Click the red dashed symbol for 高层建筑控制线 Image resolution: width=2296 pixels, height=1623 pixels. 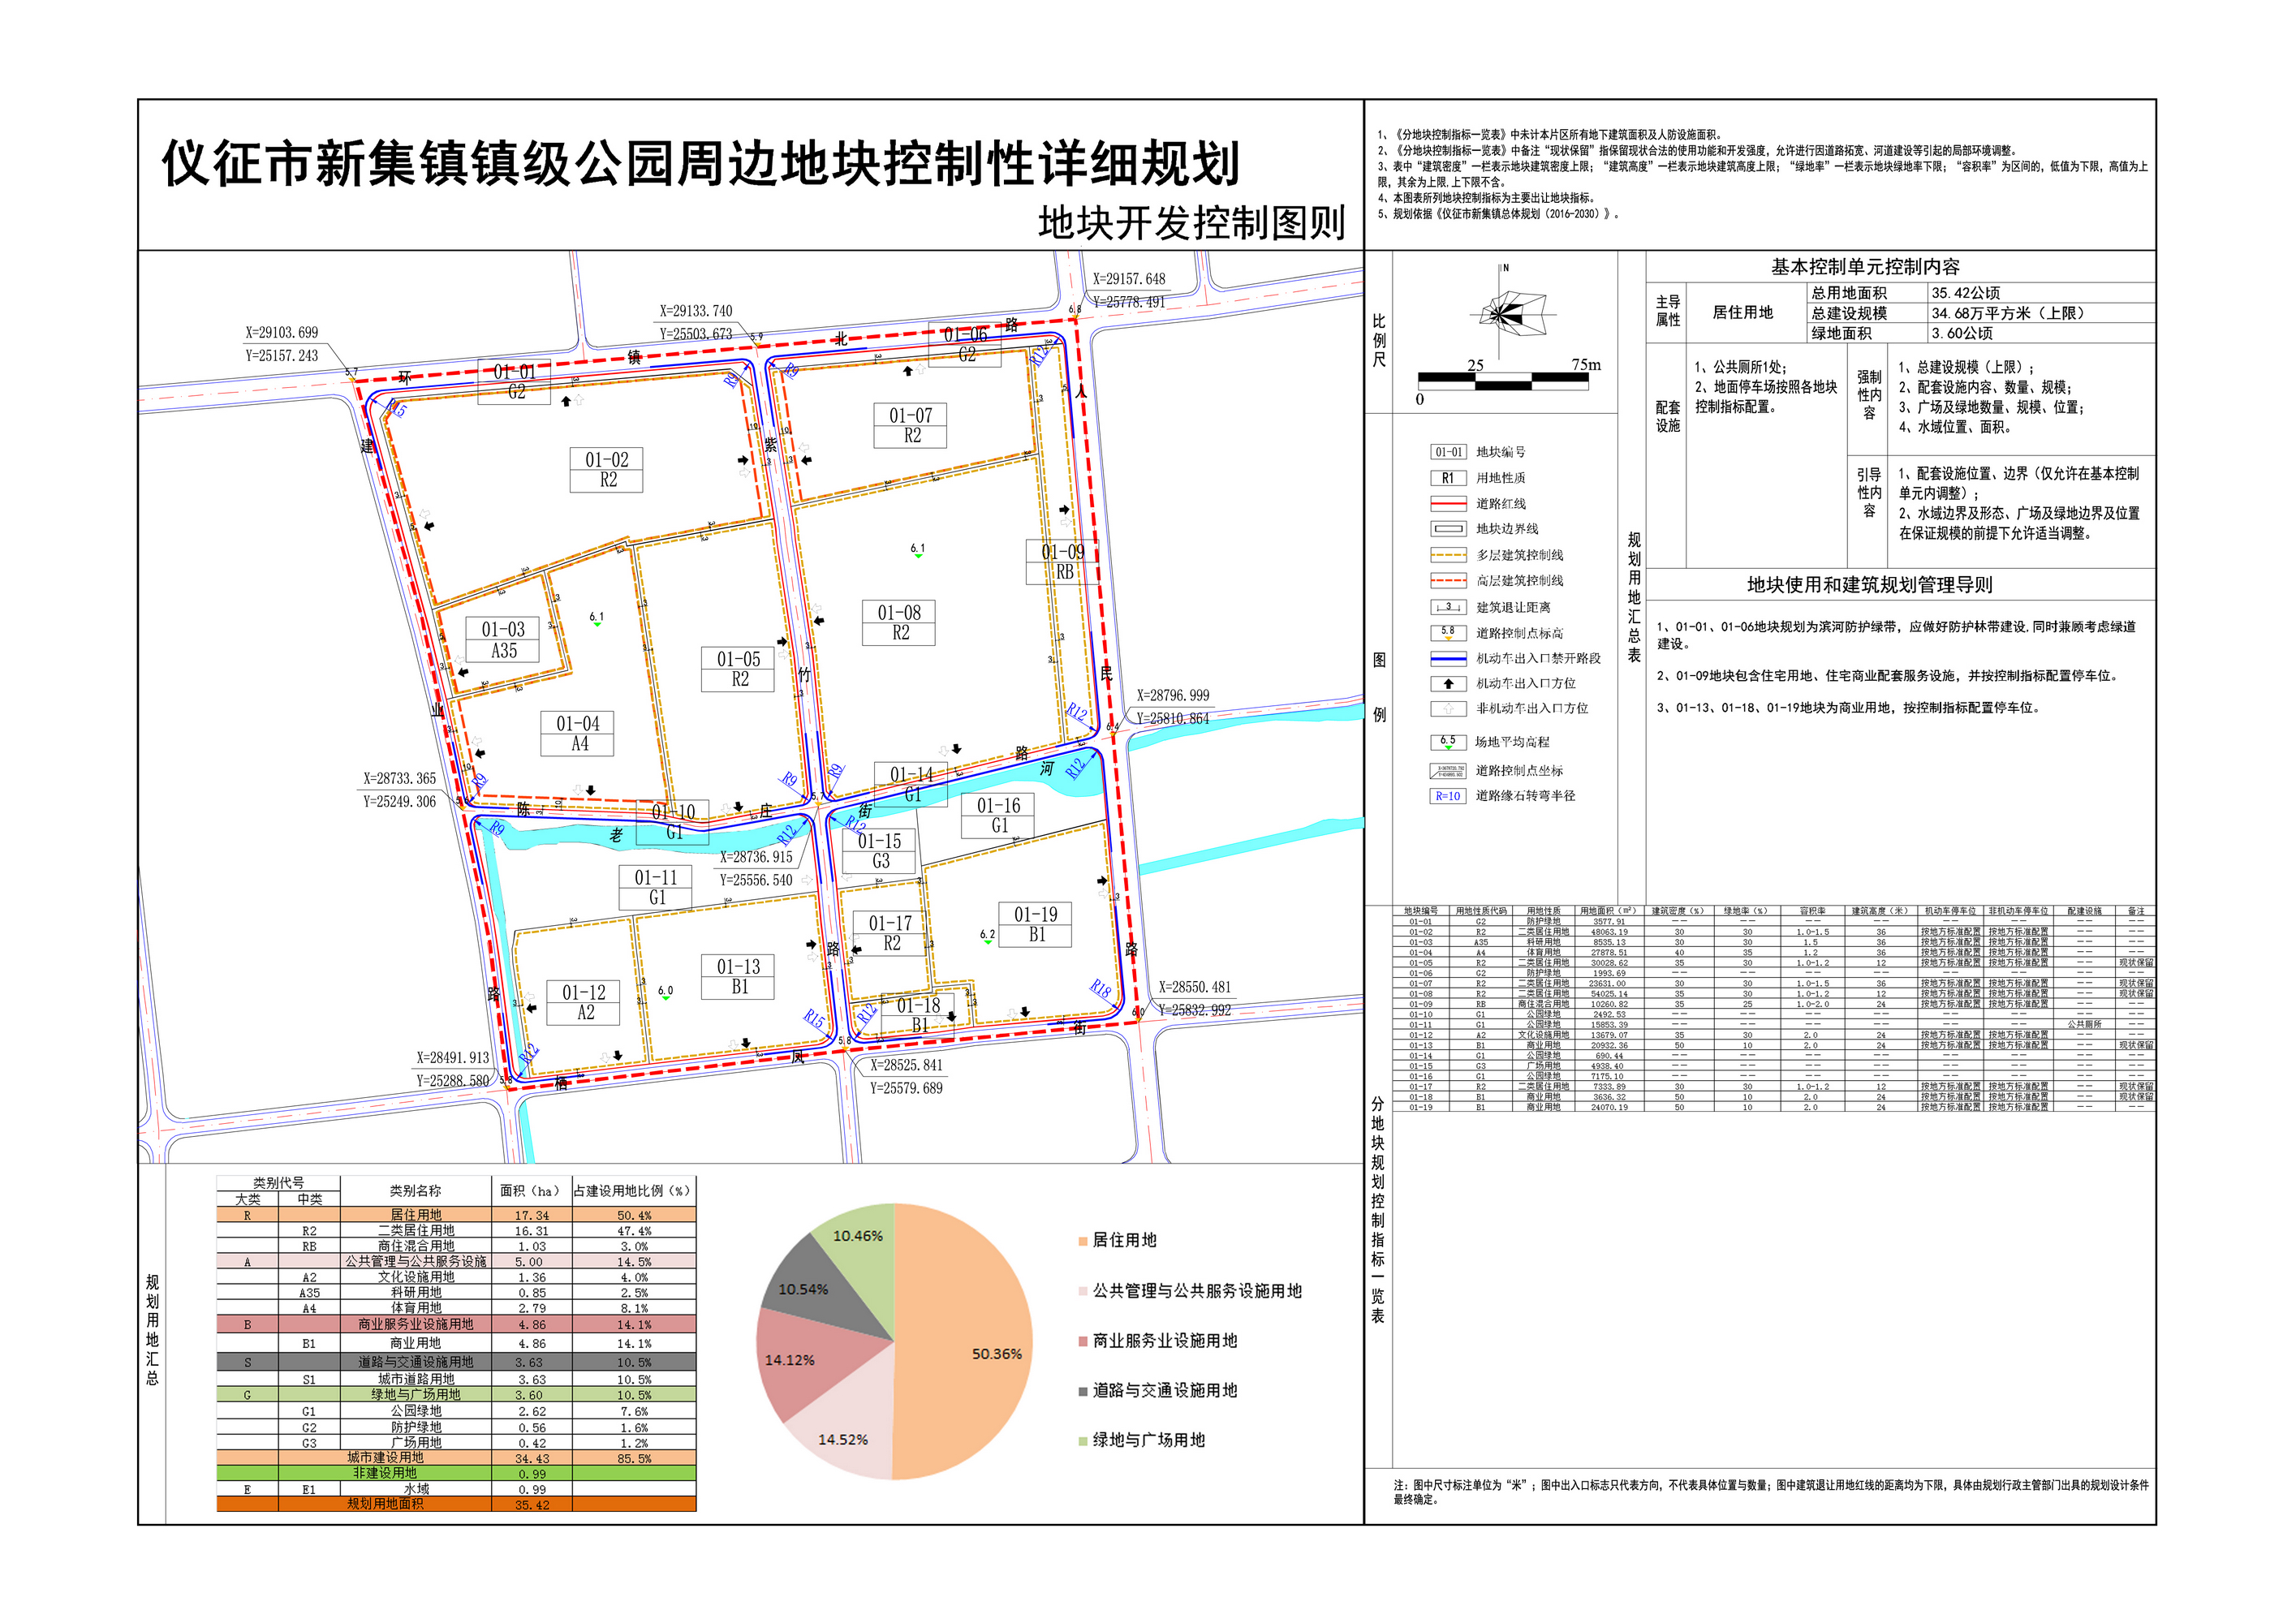click(1448, 580)
